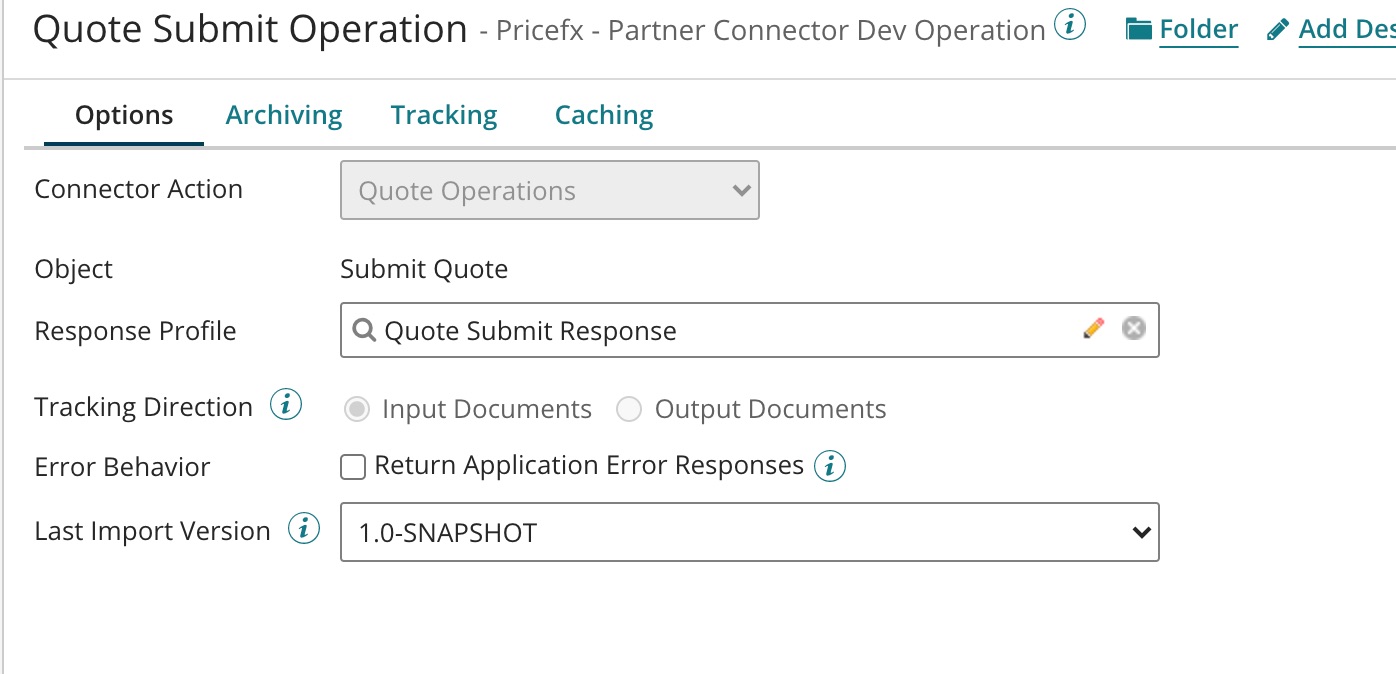Open Last Import Version info icon

click(x=304, y=529)
